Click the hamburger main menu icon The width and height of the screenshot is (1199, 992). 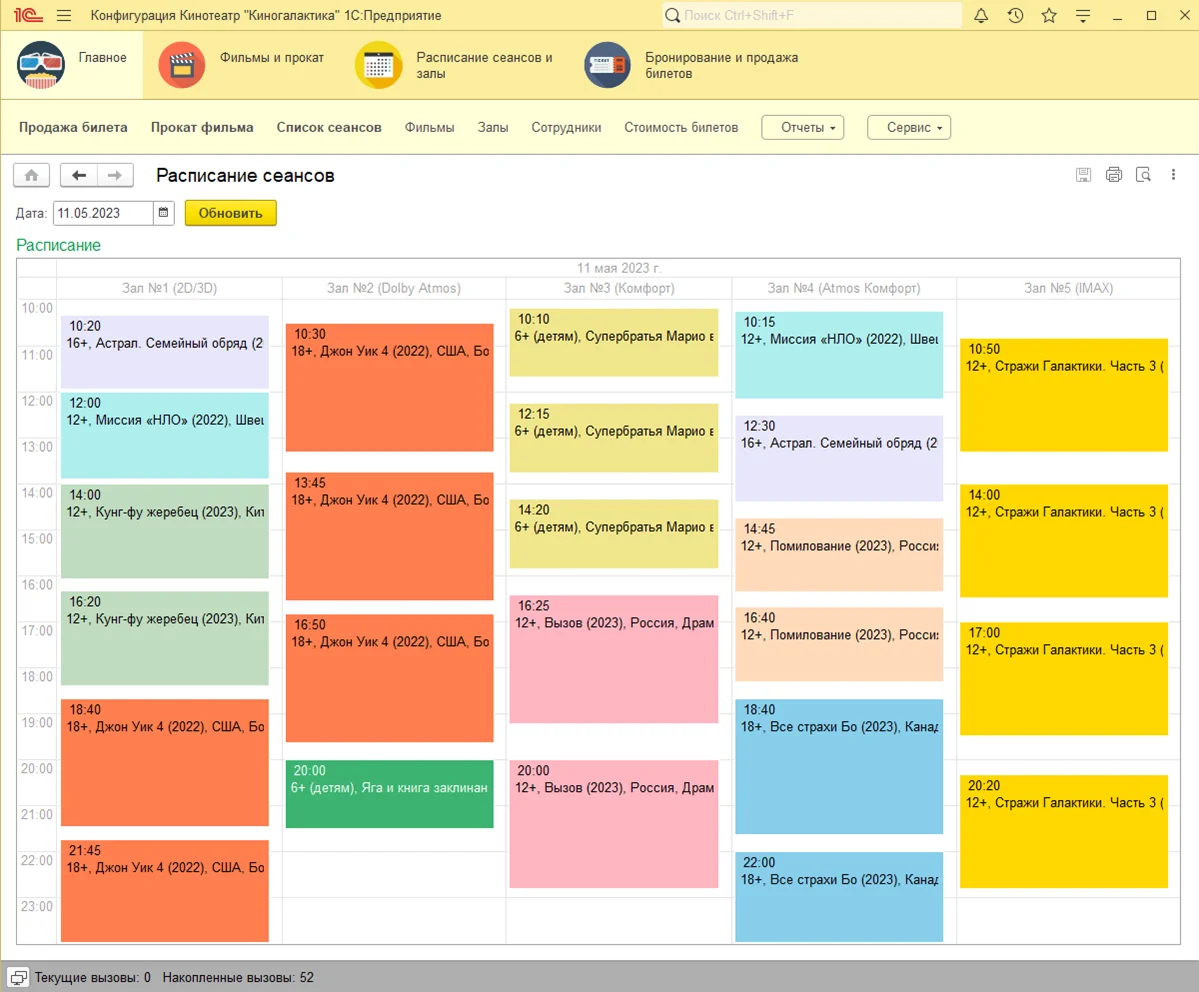point(64,15)
